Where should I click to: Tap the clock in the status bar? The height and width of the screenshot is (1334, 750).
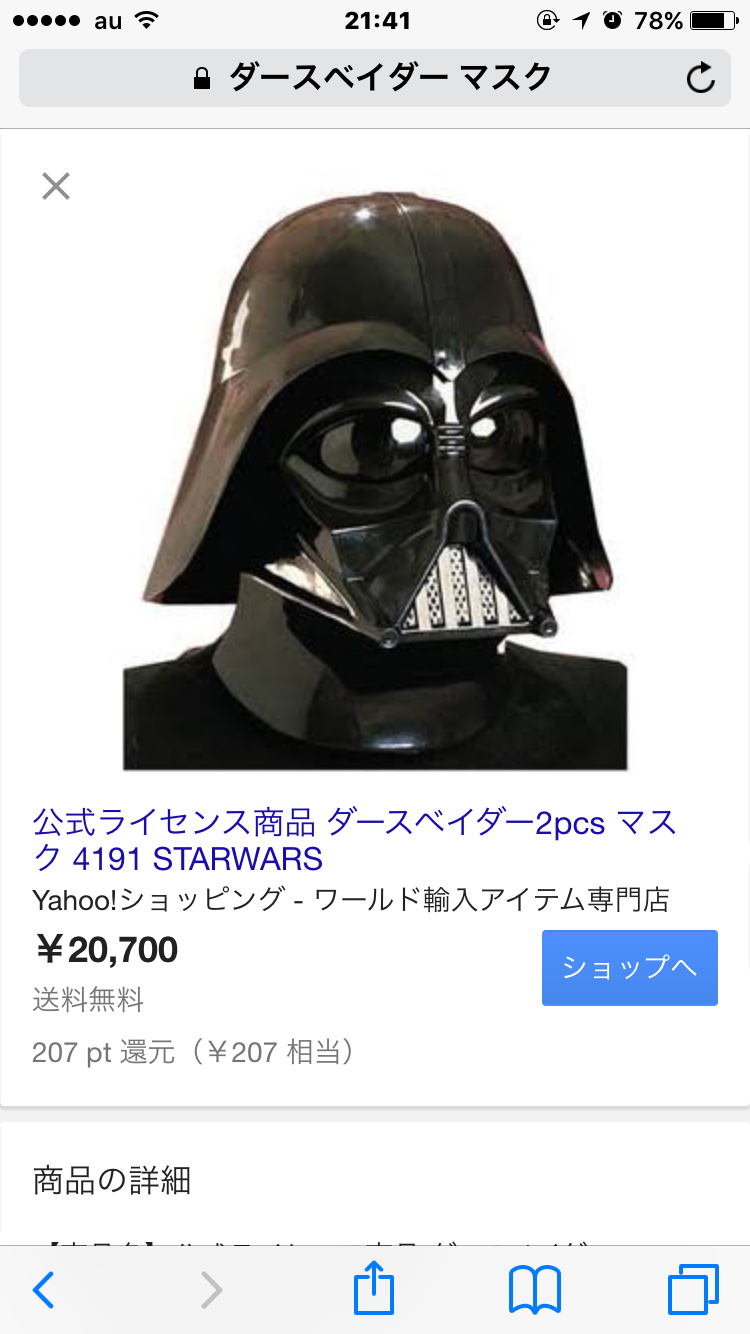point(377,20)
